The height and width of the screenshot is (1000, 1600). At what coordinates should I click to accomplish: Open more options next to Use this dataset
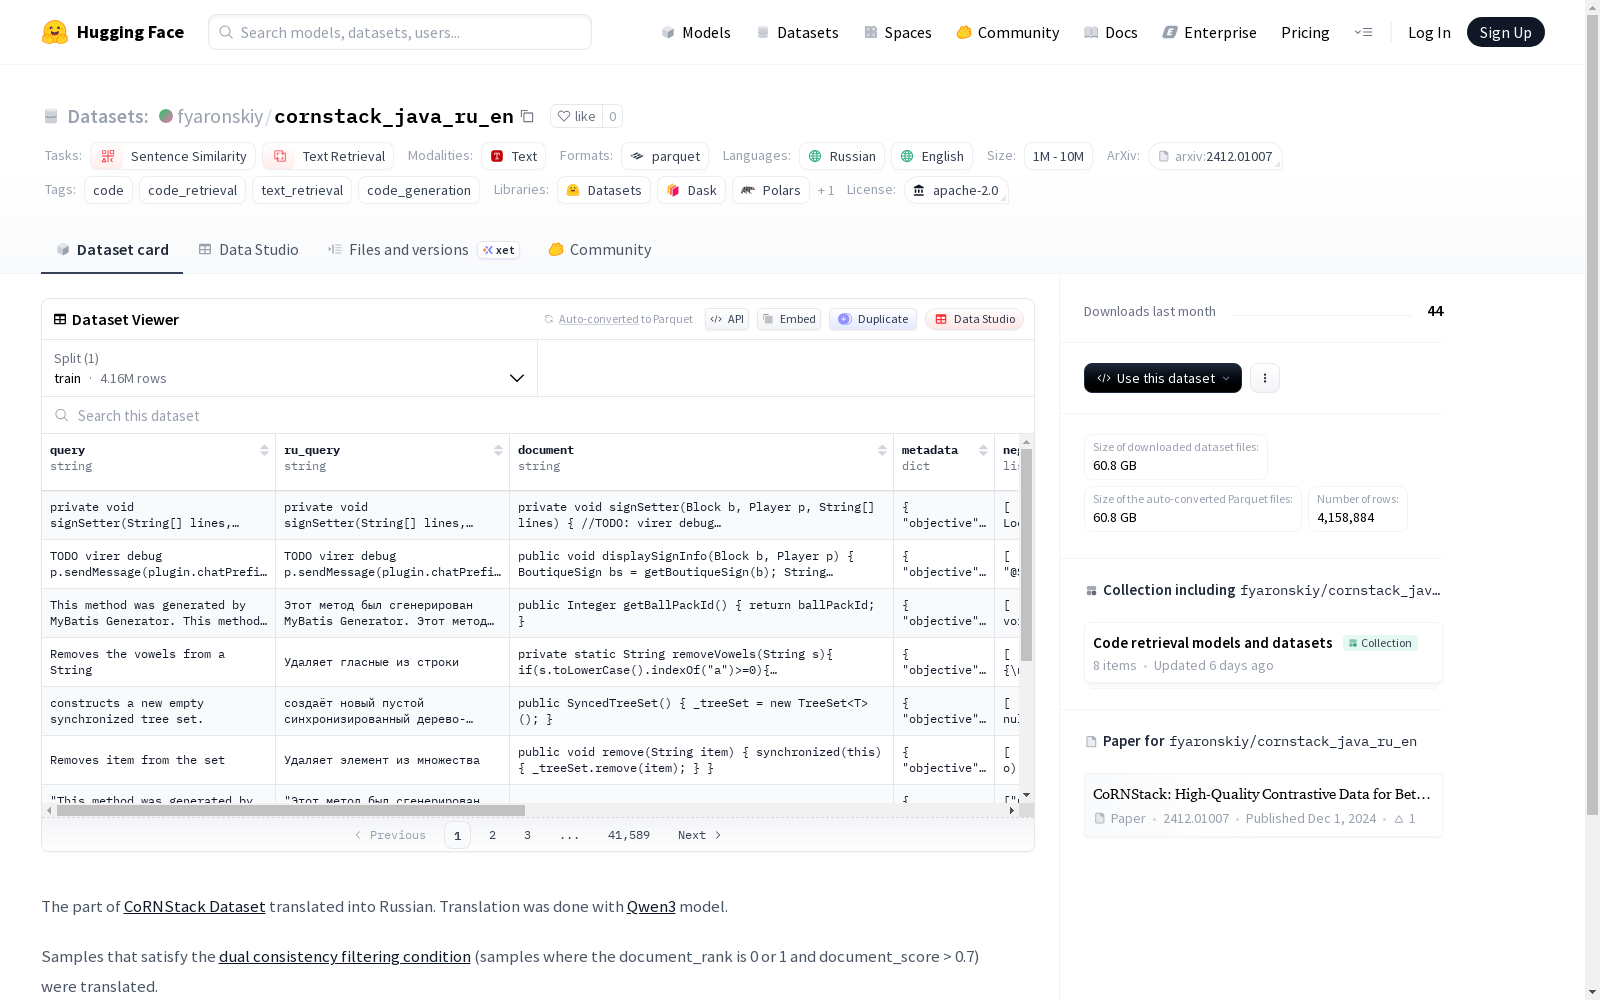tap(1265, 378)
